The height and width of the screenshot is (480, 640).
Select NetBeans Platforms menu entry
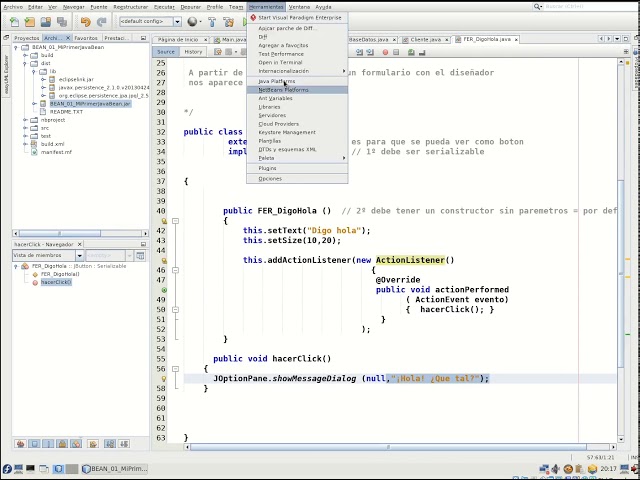(x=297, y=90)
